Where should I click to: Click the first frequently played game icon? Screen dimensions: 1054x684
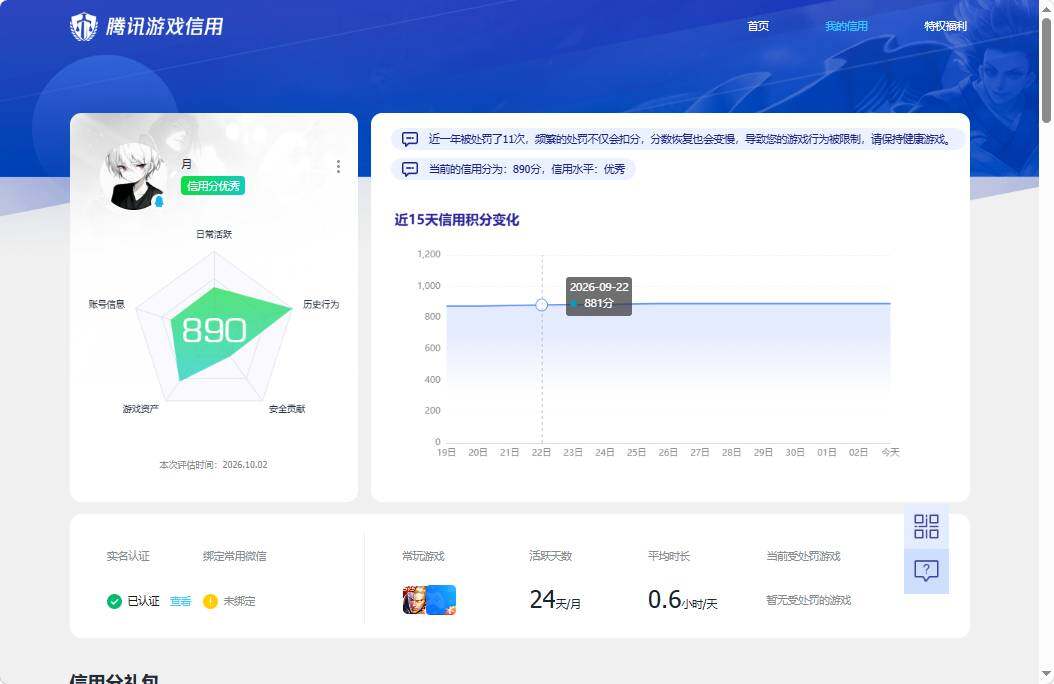[x=415, y=600]
